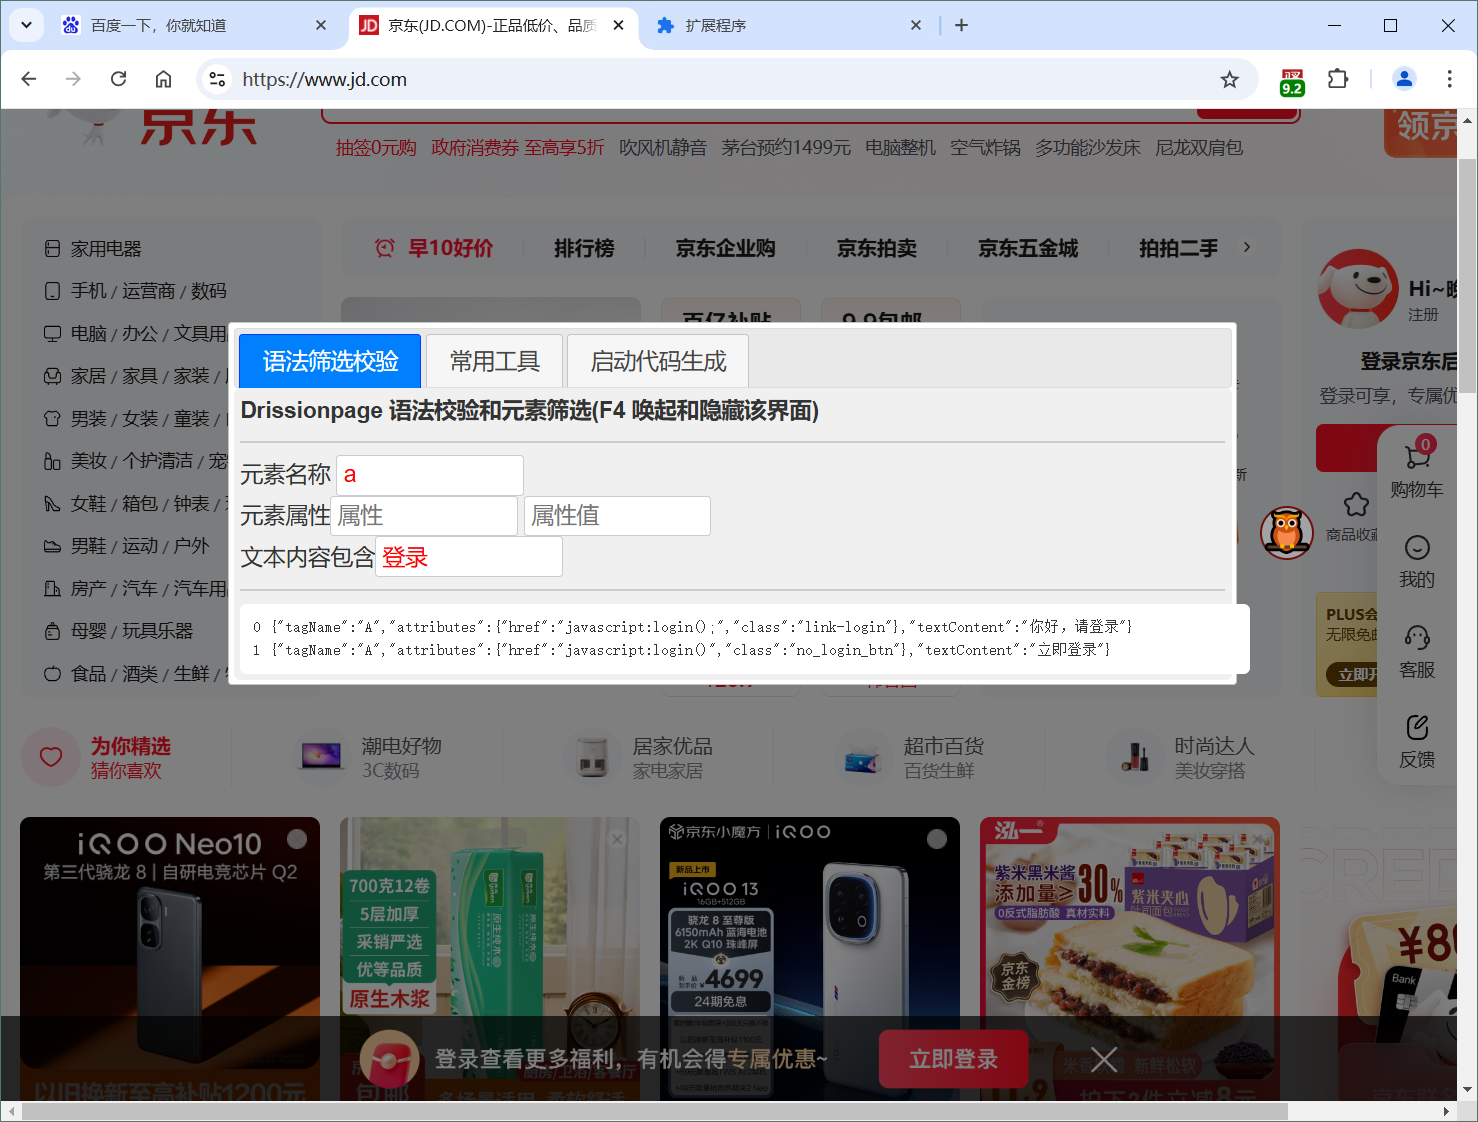Open the Chrome profile avatar
The image size is (1478, 1122).
(1404, 79)
